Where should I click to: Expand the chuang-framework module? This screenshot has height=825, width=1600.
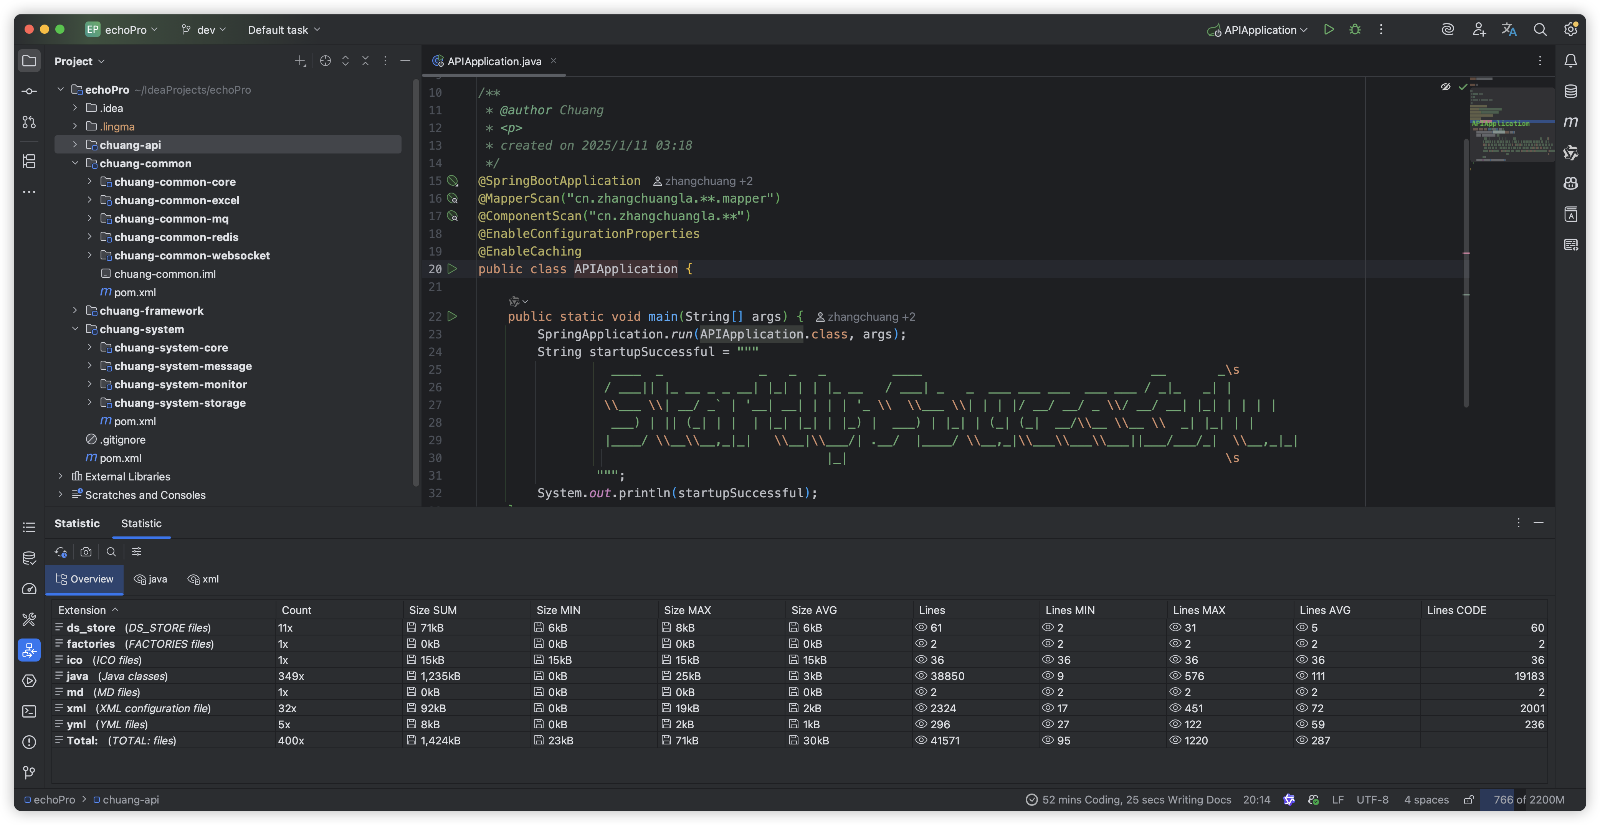point(75,311)
